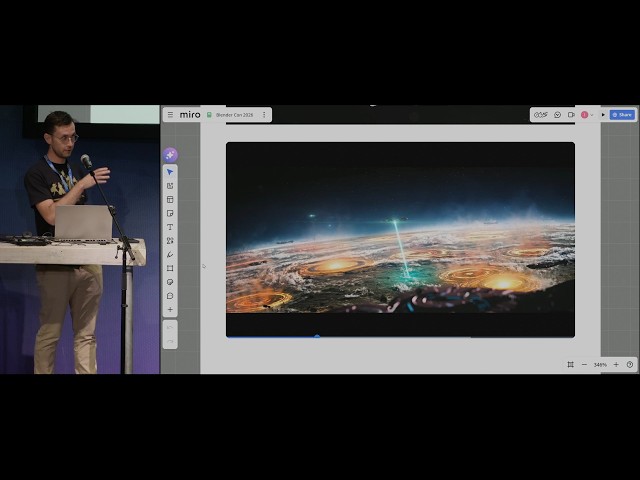Start presentation mode play button
The image size is (640, 480).
point(603,115)
